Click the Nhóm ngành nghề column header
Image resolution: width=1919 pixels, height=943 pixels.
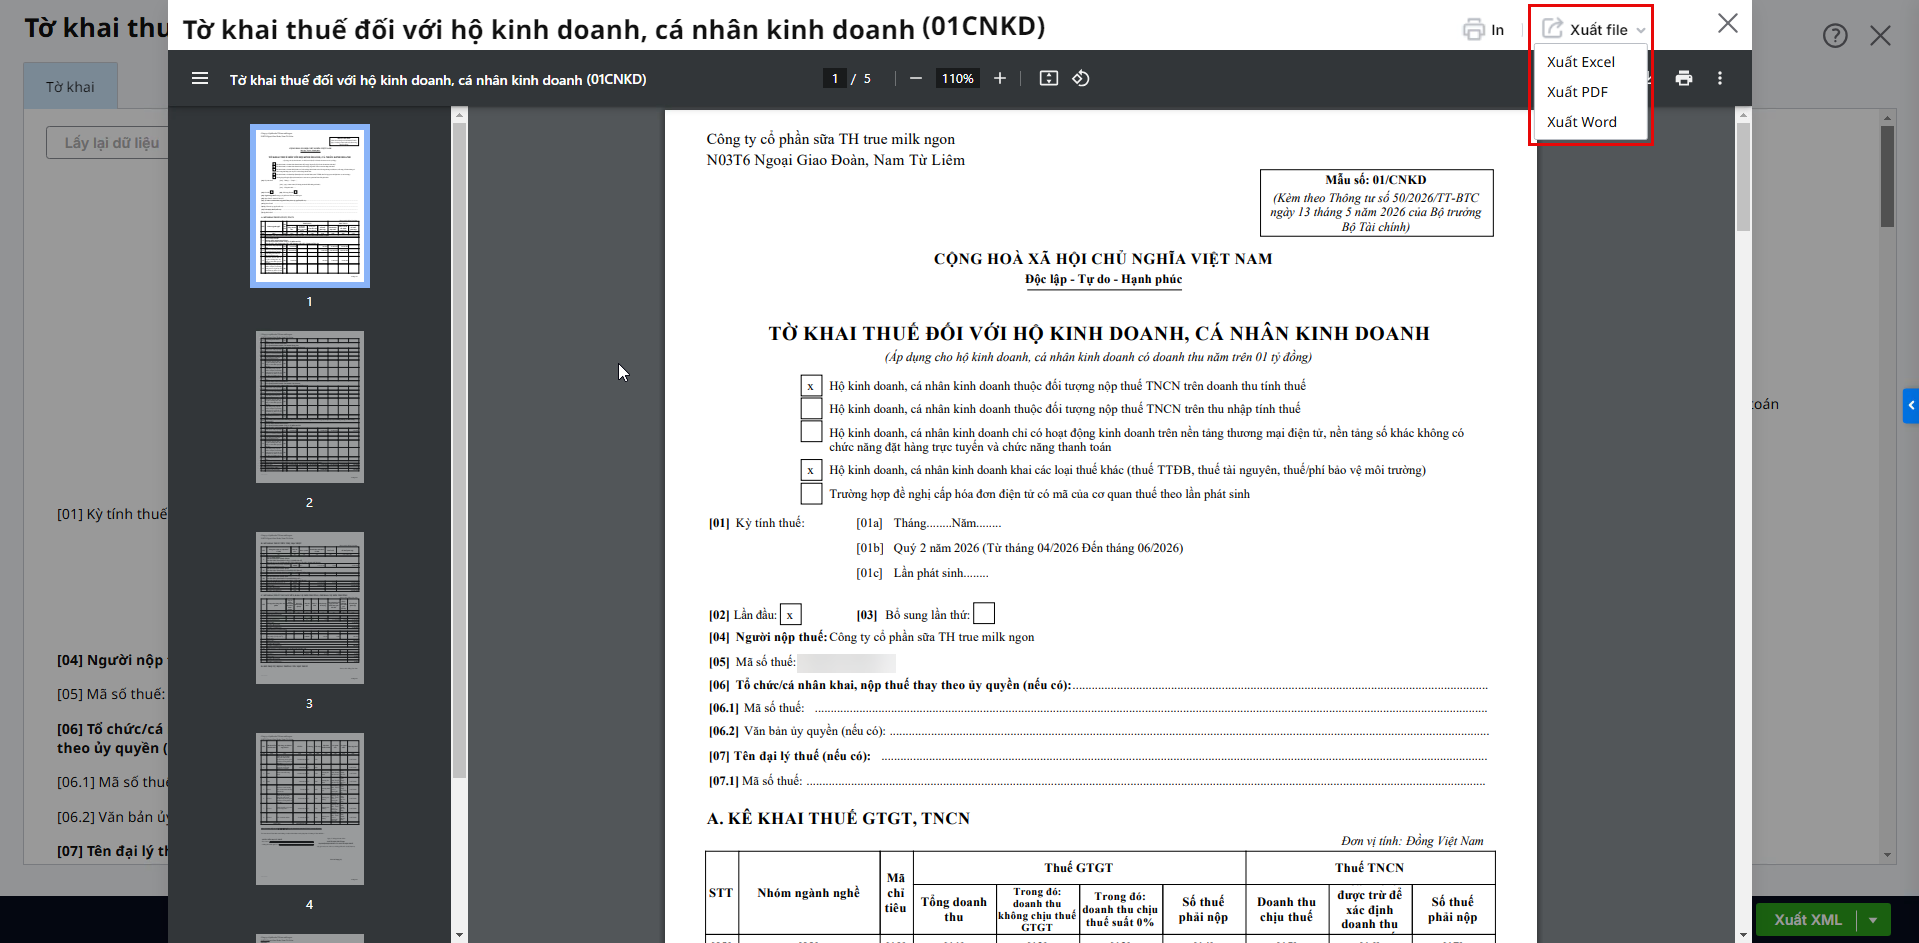tap(808, 893)
